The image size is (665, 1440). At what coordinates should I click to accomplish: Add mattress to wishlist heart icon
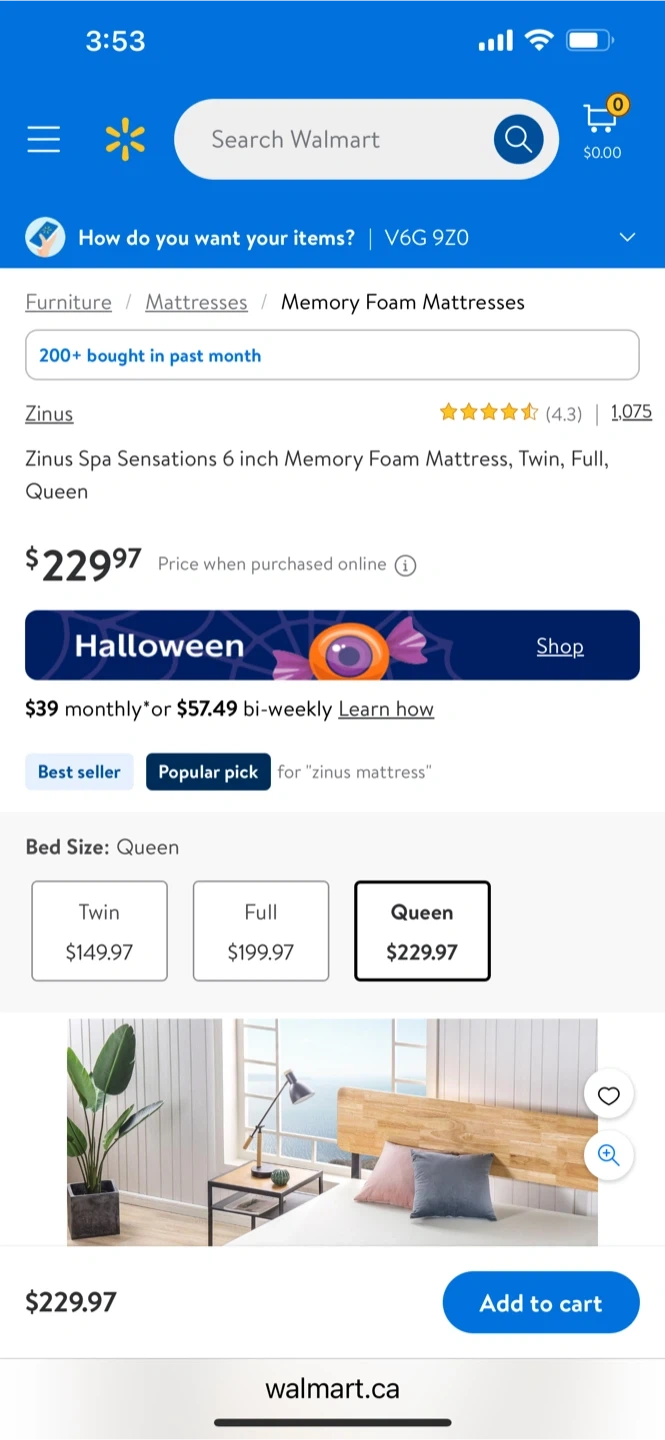pyautogui.click(x=608, y=1096)
